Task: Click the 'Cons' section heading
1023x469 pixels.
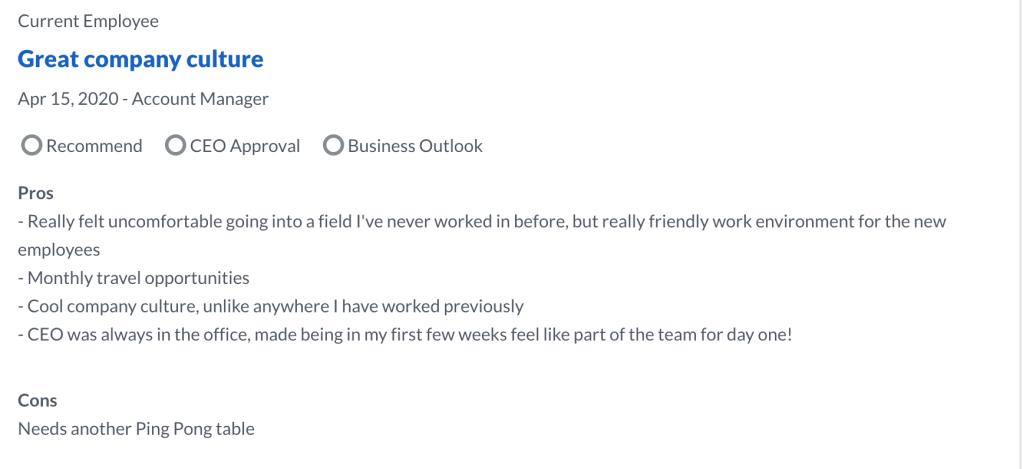Action: coord(38,400)
